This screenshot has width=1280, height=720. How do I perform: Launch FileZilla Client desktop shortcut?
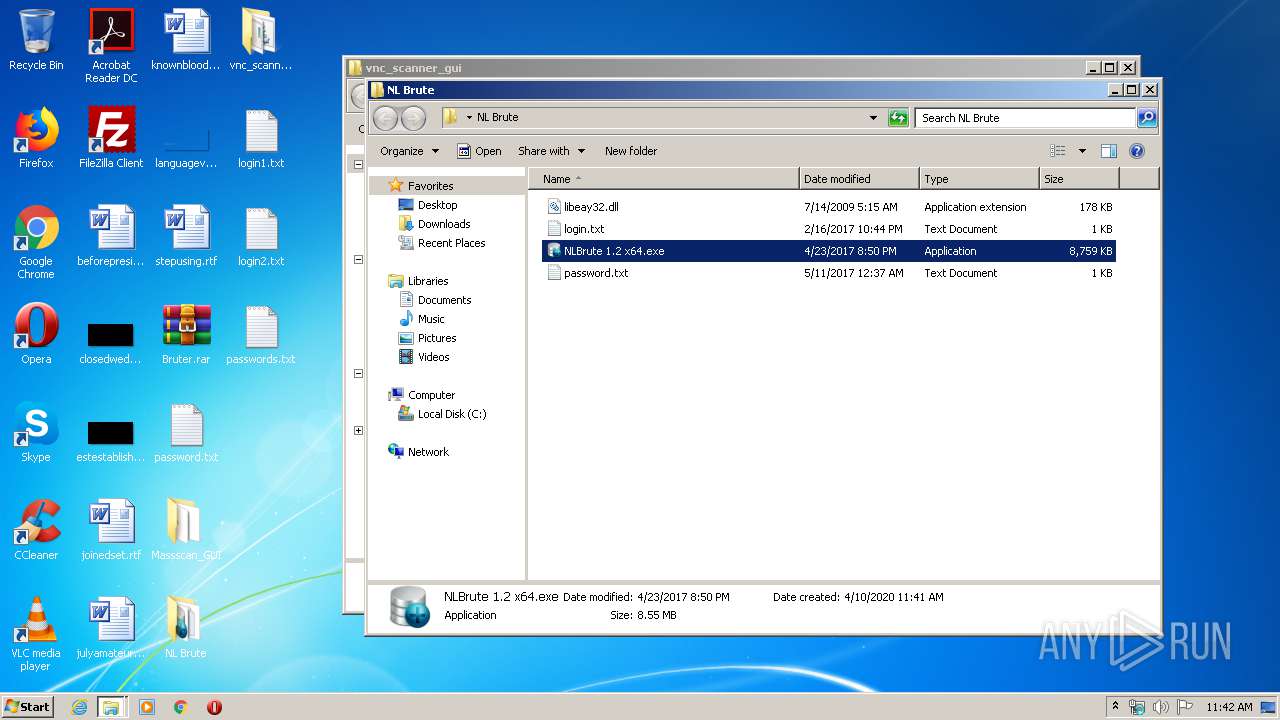pyautogui.click(x=111, y=138)
